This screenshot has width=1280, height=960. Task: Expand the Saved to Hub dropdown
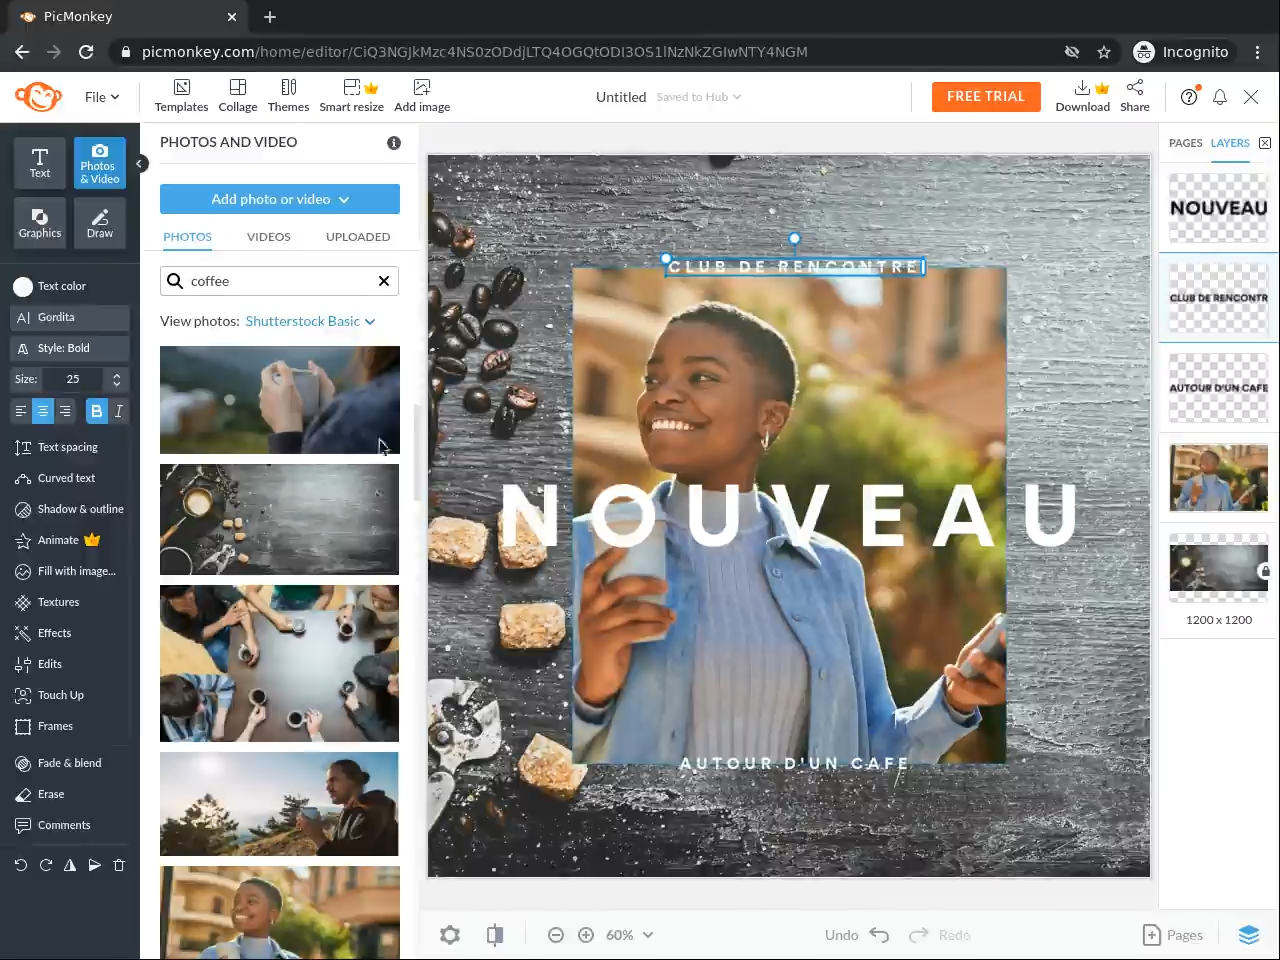[x=699, y=97]
